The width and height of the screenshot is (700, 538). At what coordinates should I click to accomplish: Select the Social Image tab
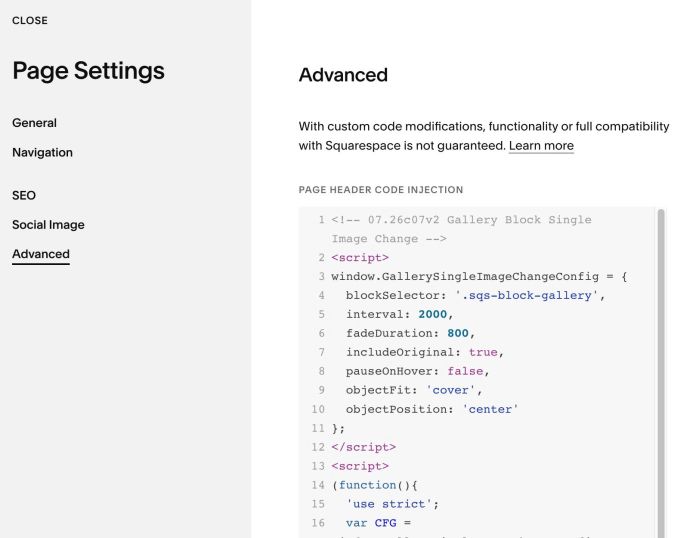coord(48,225)
